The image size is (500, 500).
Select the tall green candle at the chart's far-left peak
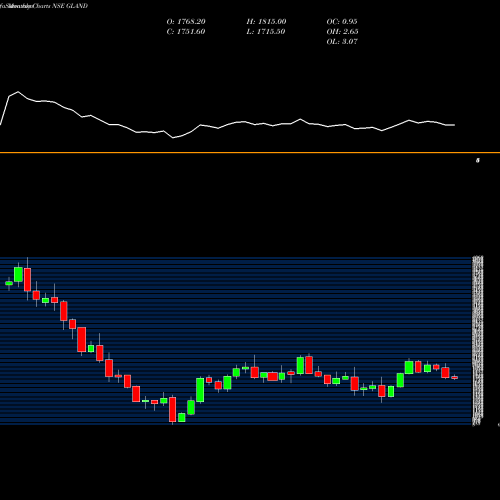pyautogui.click(x=18, y=274)
